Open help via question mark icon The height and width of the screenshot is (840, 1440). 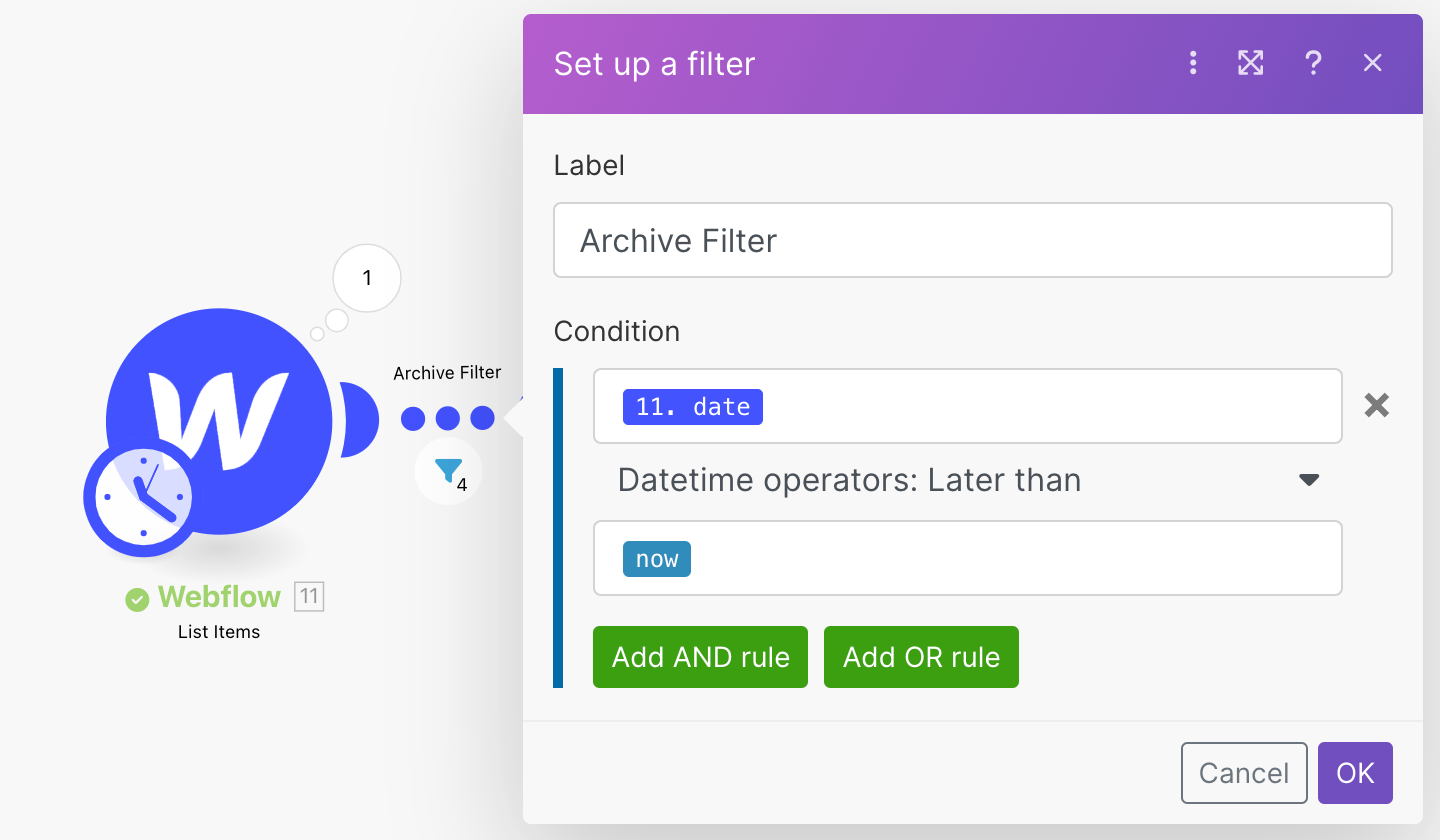tap(1313, 63)
